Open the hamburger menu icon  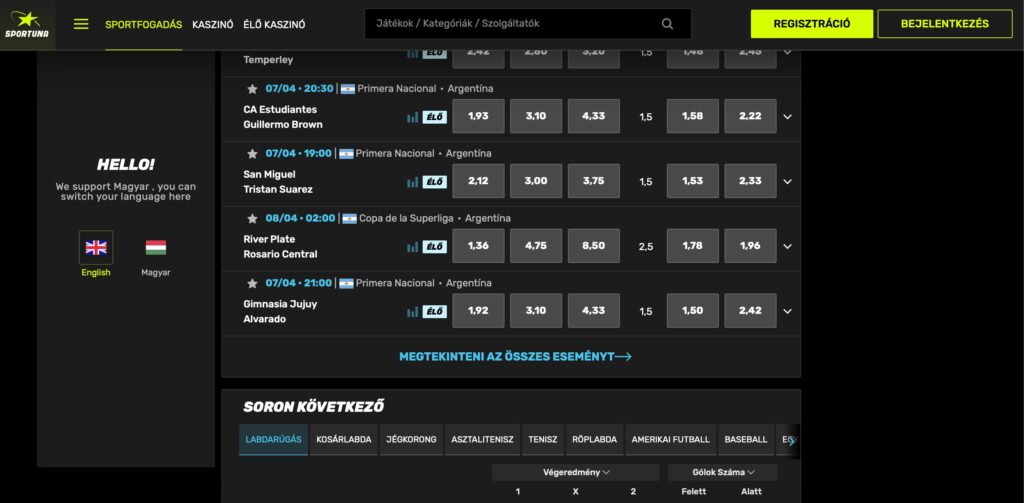[81, 24]
